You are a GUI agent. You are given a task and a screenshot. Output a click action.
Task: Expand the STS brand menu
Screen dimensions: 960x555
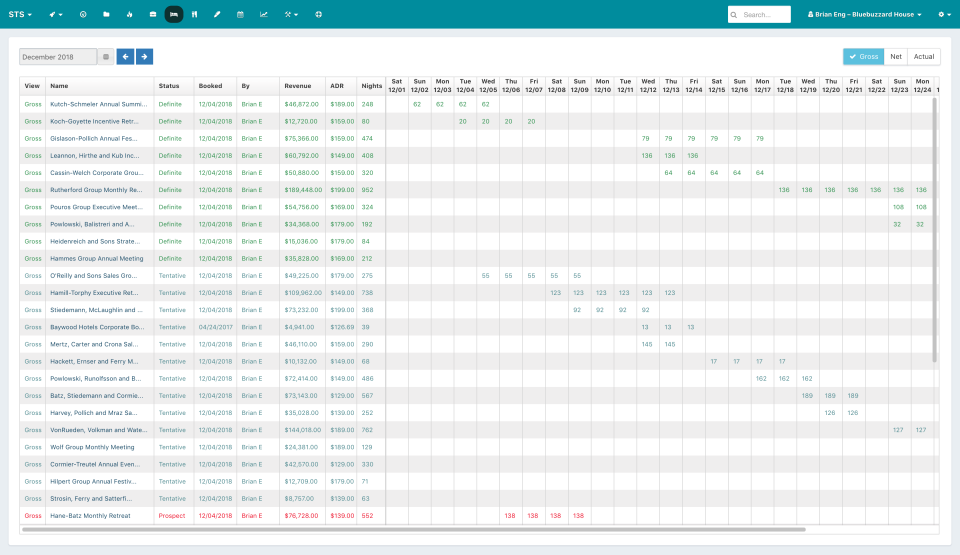[20, 14]
